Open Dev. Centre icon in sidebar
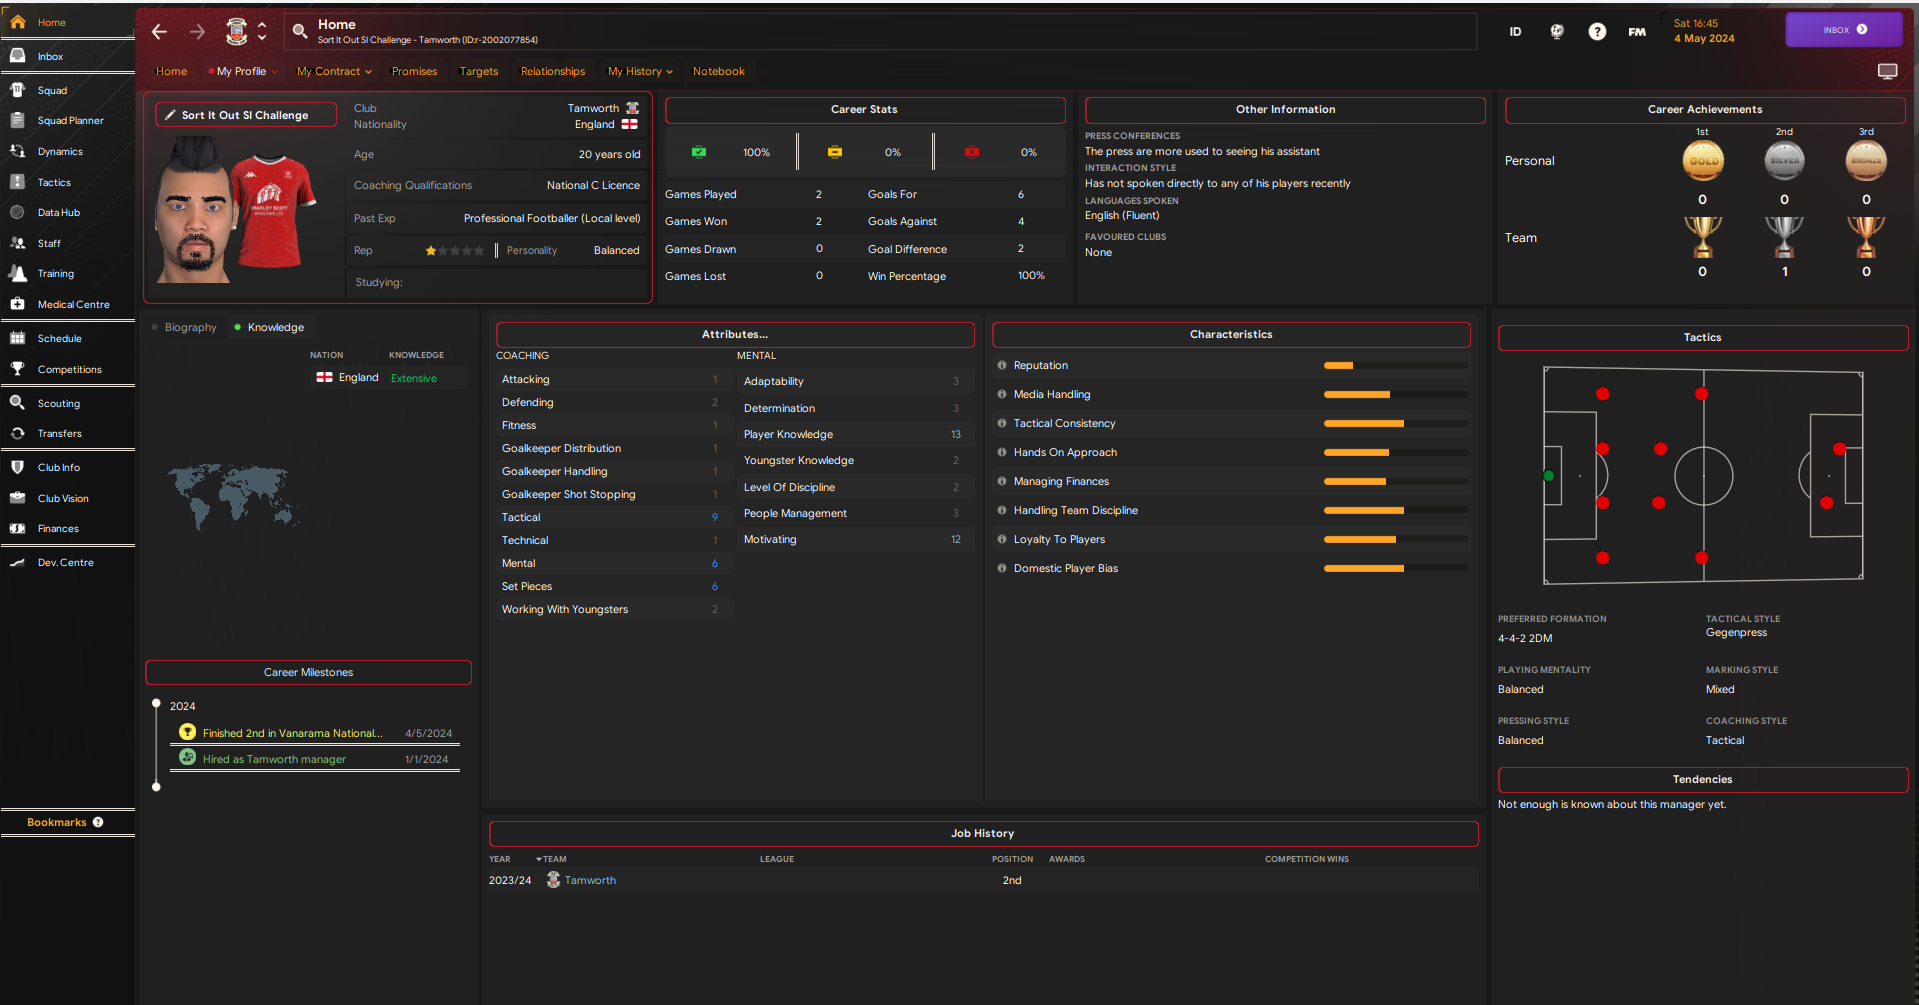The image size is (1919, 1005). [x=18, y=562]
